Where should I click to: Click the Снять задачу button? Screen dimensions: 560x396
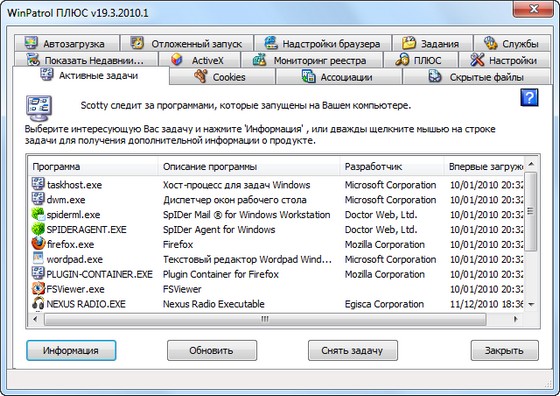(352, 350)
